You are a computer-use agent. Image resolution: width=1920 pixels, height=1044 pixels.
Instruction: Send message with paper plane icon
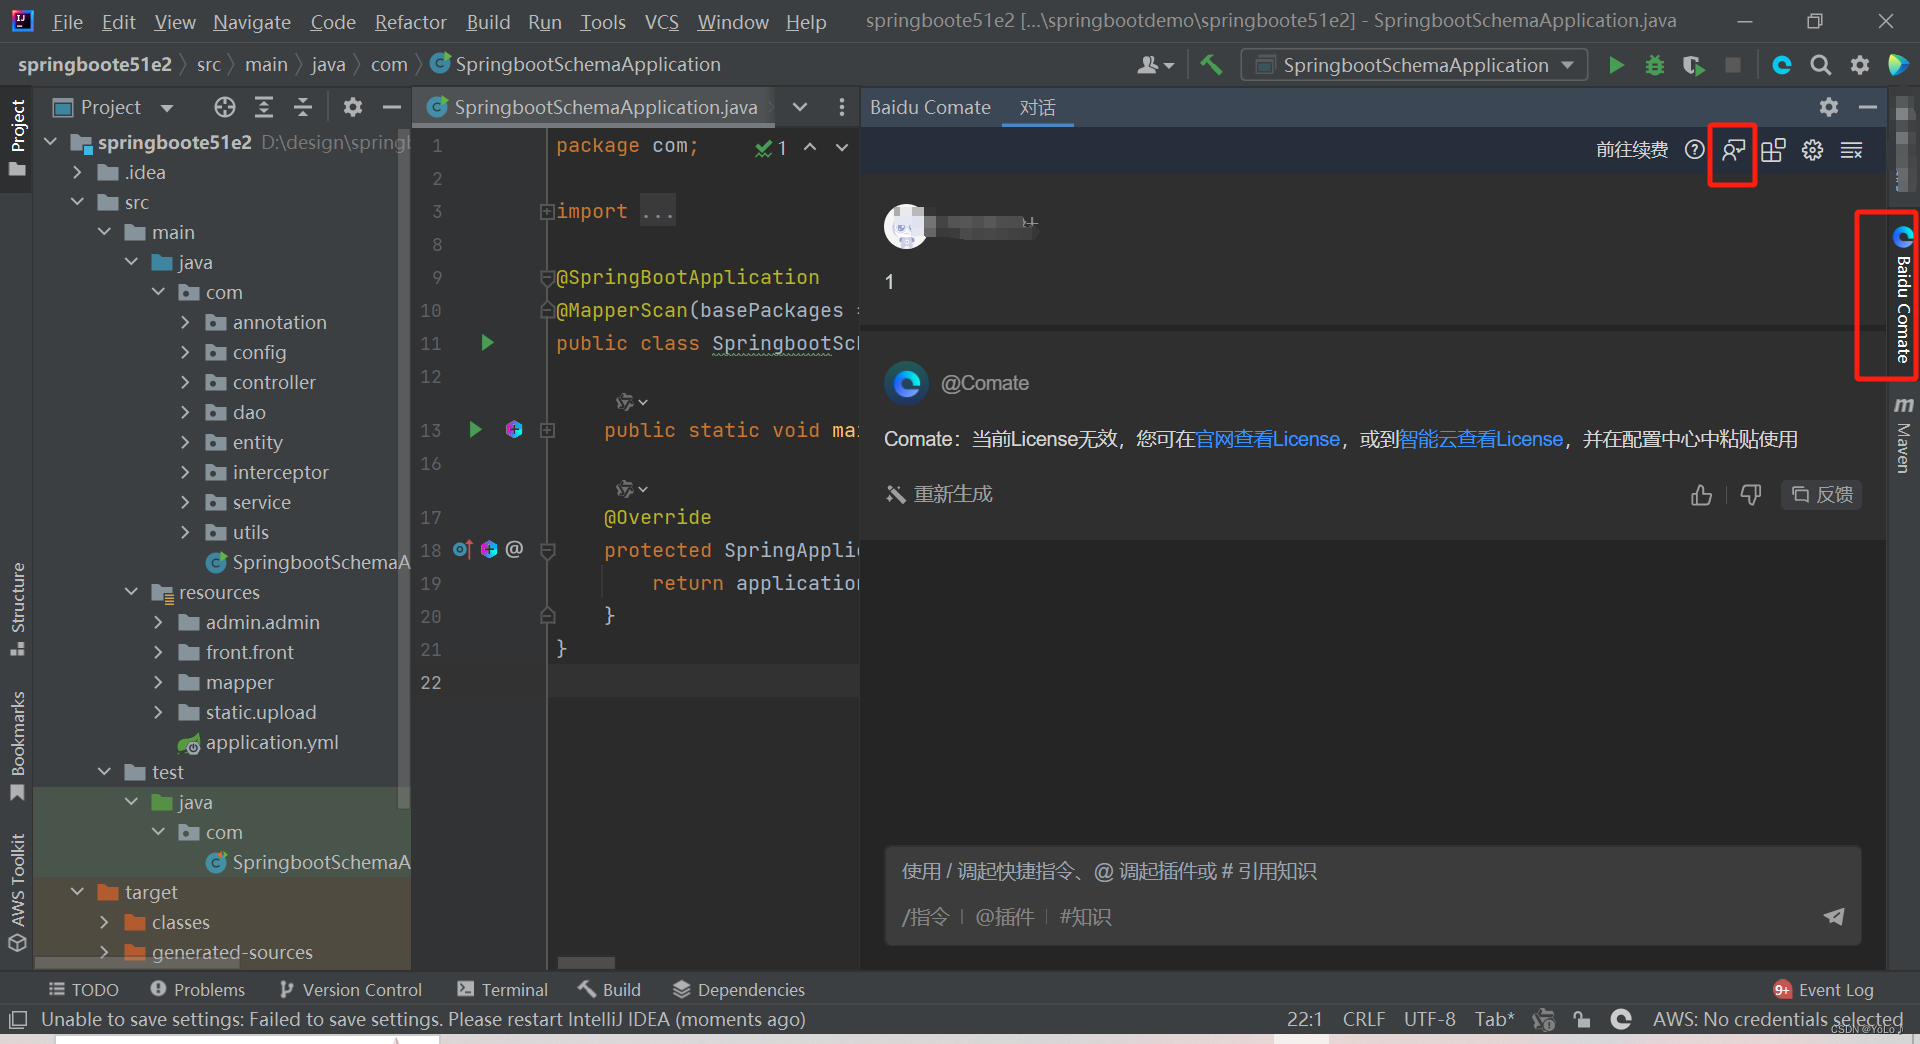1834,916
